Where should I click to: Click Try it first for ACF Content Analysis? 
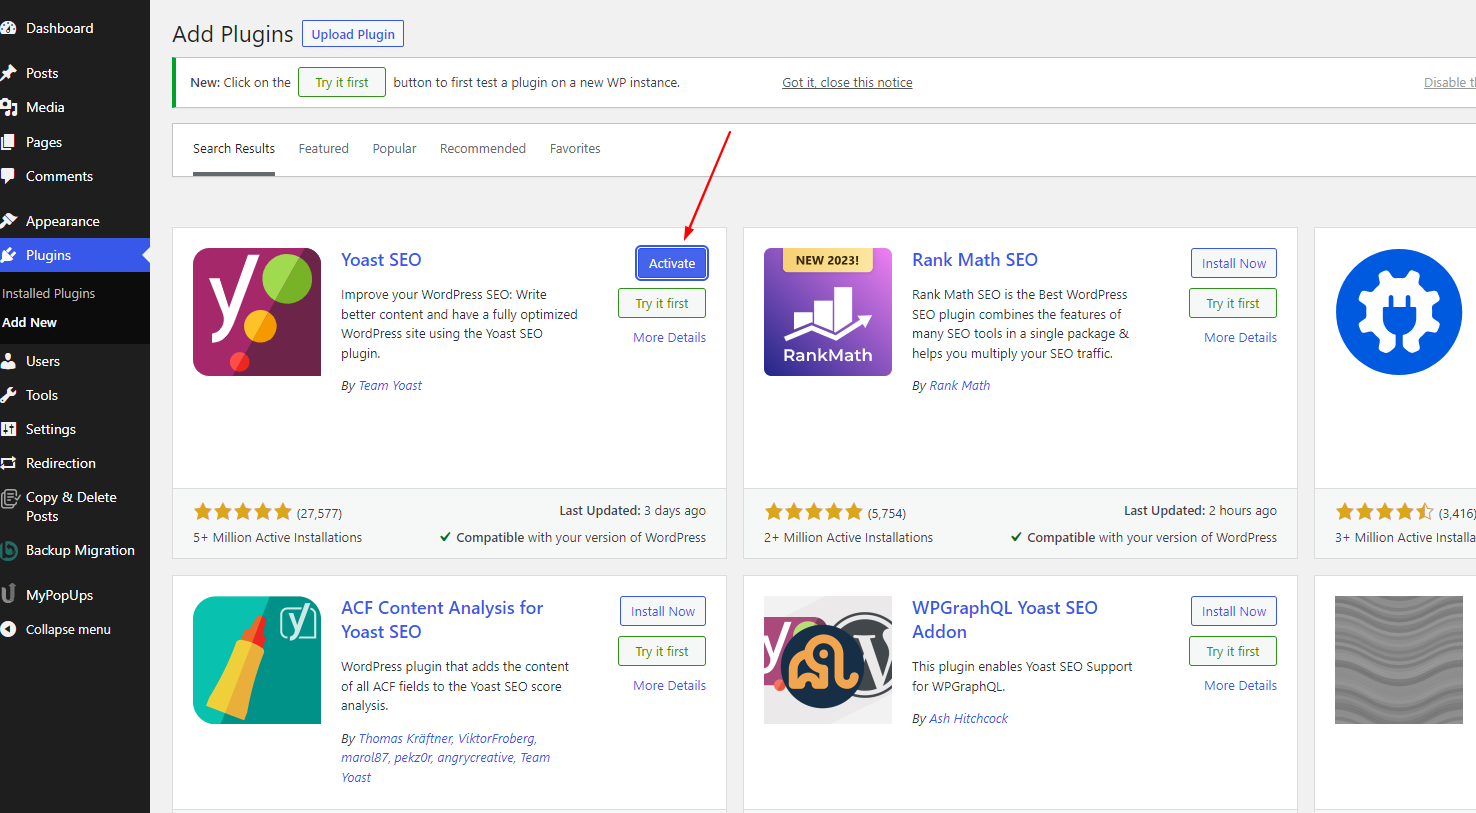pos(662,651)
